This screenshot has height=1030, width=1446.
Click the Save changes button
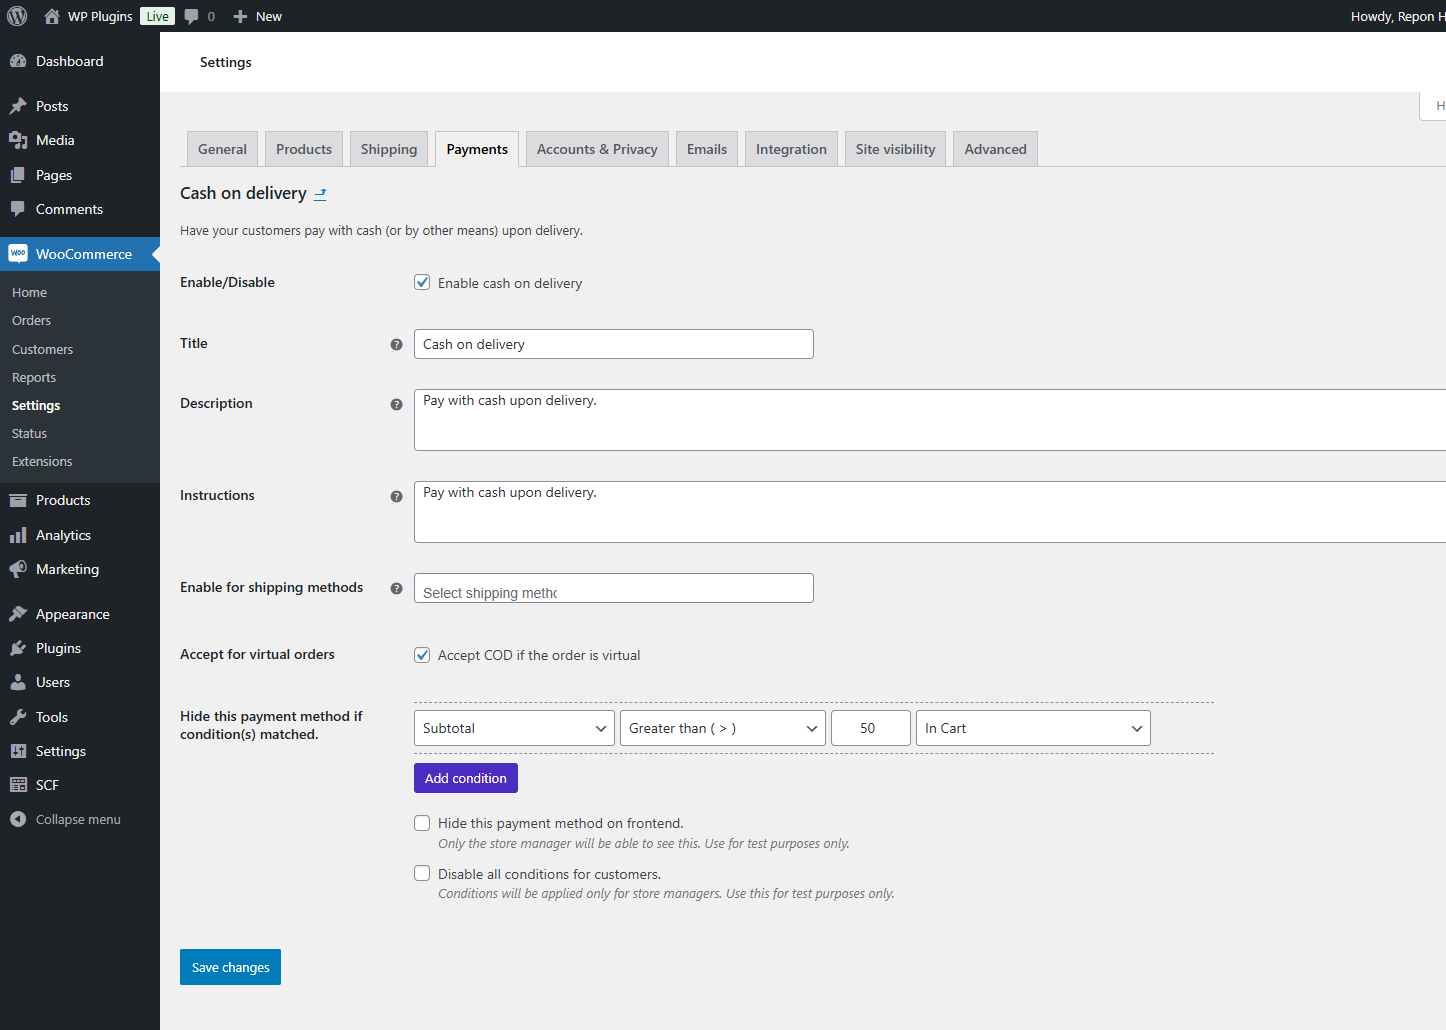[230, 967]
